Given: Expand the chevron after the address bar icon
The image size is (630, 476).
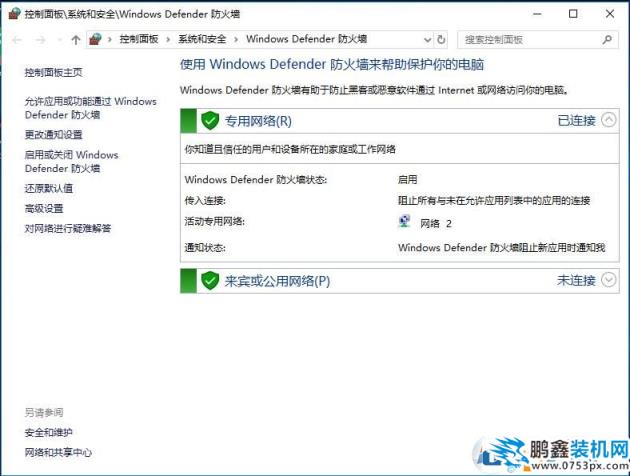Looking at the screenshot, I should (x=110, y=39).
